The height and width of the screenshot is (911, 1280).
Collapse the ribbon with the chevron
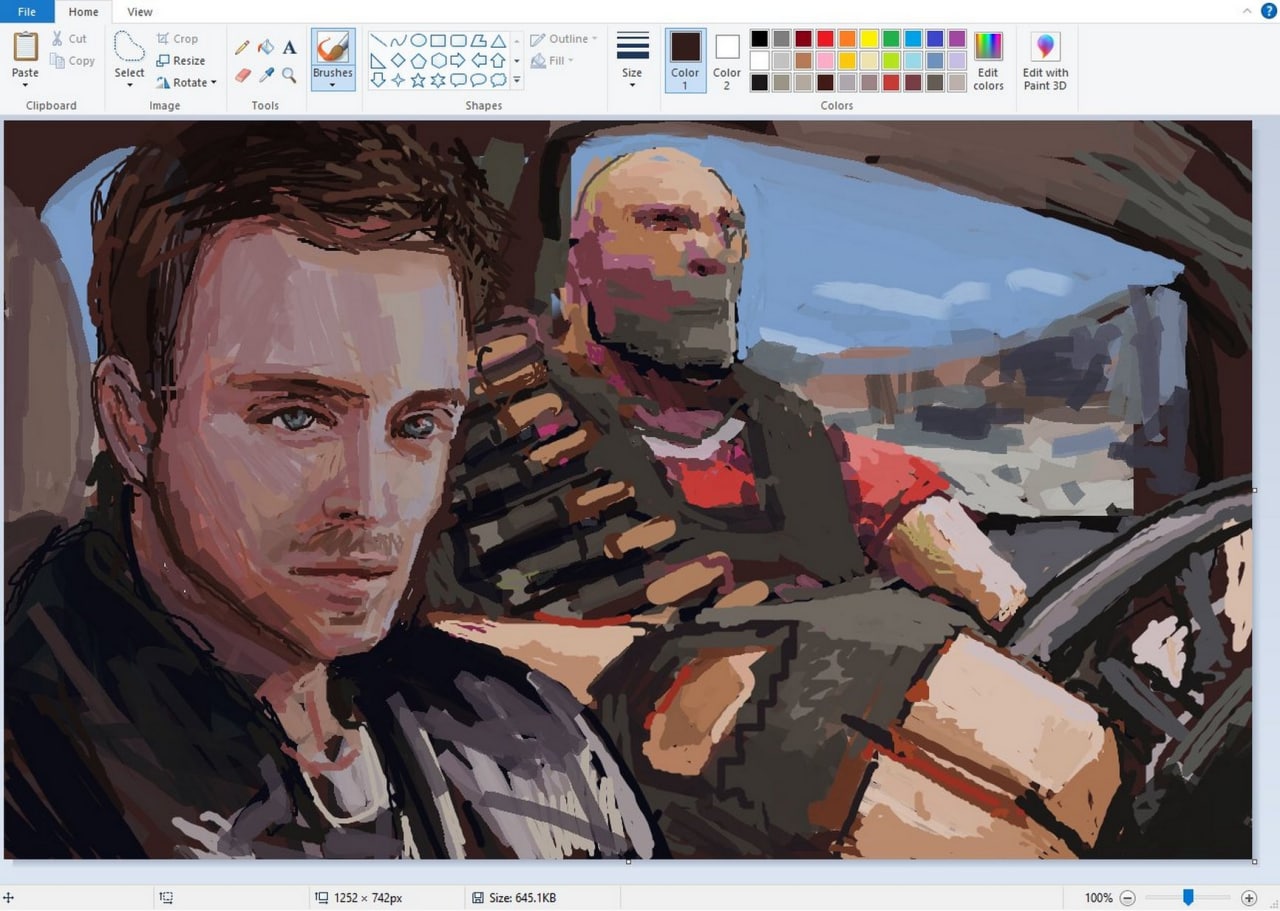click(x=1246, y=11)
